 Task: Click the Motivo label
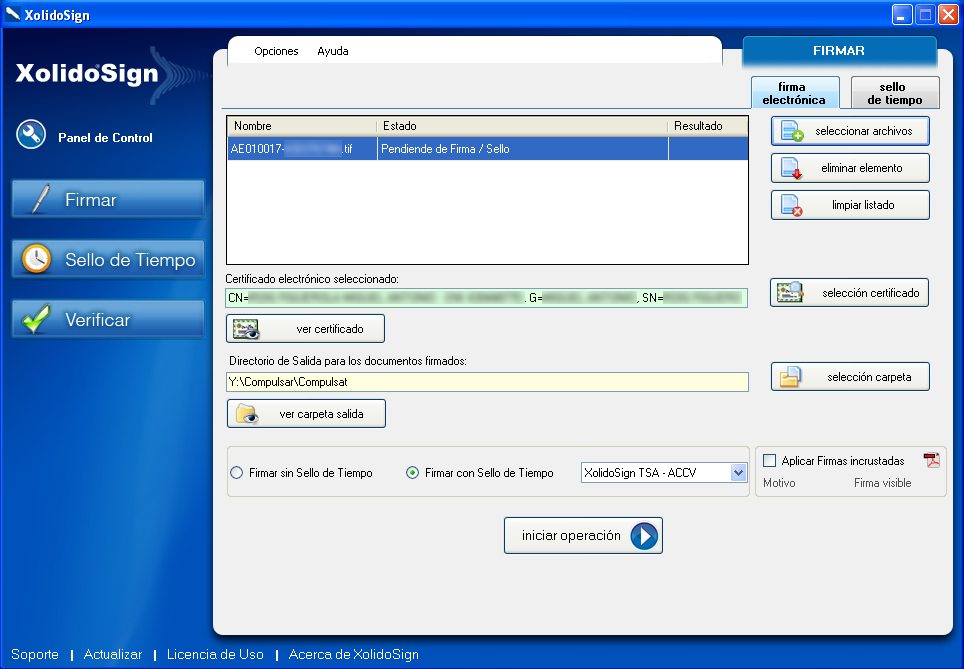[779, 483]
